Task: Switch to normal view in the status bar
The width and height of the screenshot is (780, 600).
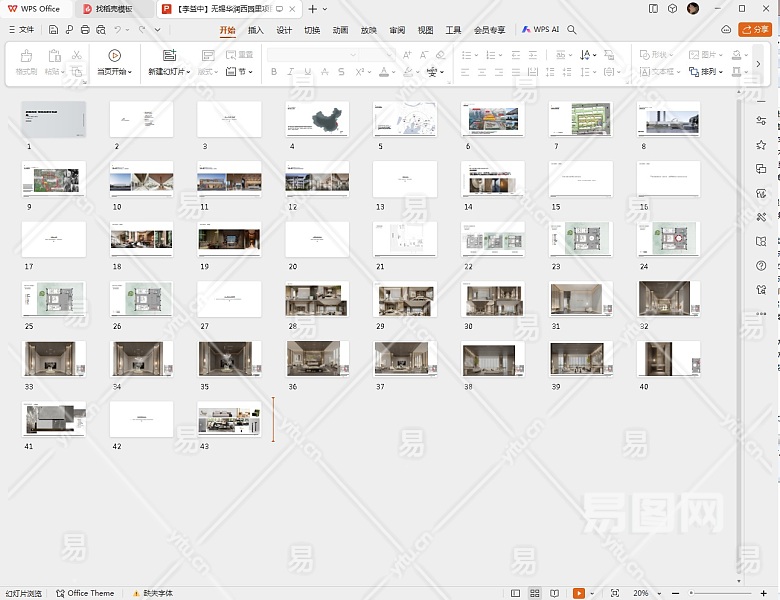Action: 515,593
